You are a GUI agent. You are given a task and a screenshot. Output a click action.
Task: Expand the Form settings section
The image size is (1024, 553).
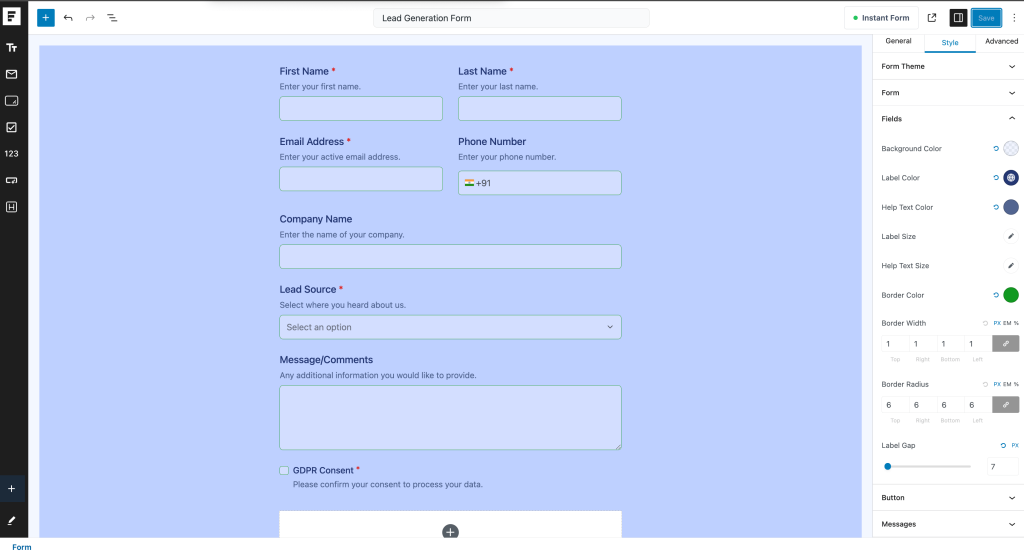(948, 93)
